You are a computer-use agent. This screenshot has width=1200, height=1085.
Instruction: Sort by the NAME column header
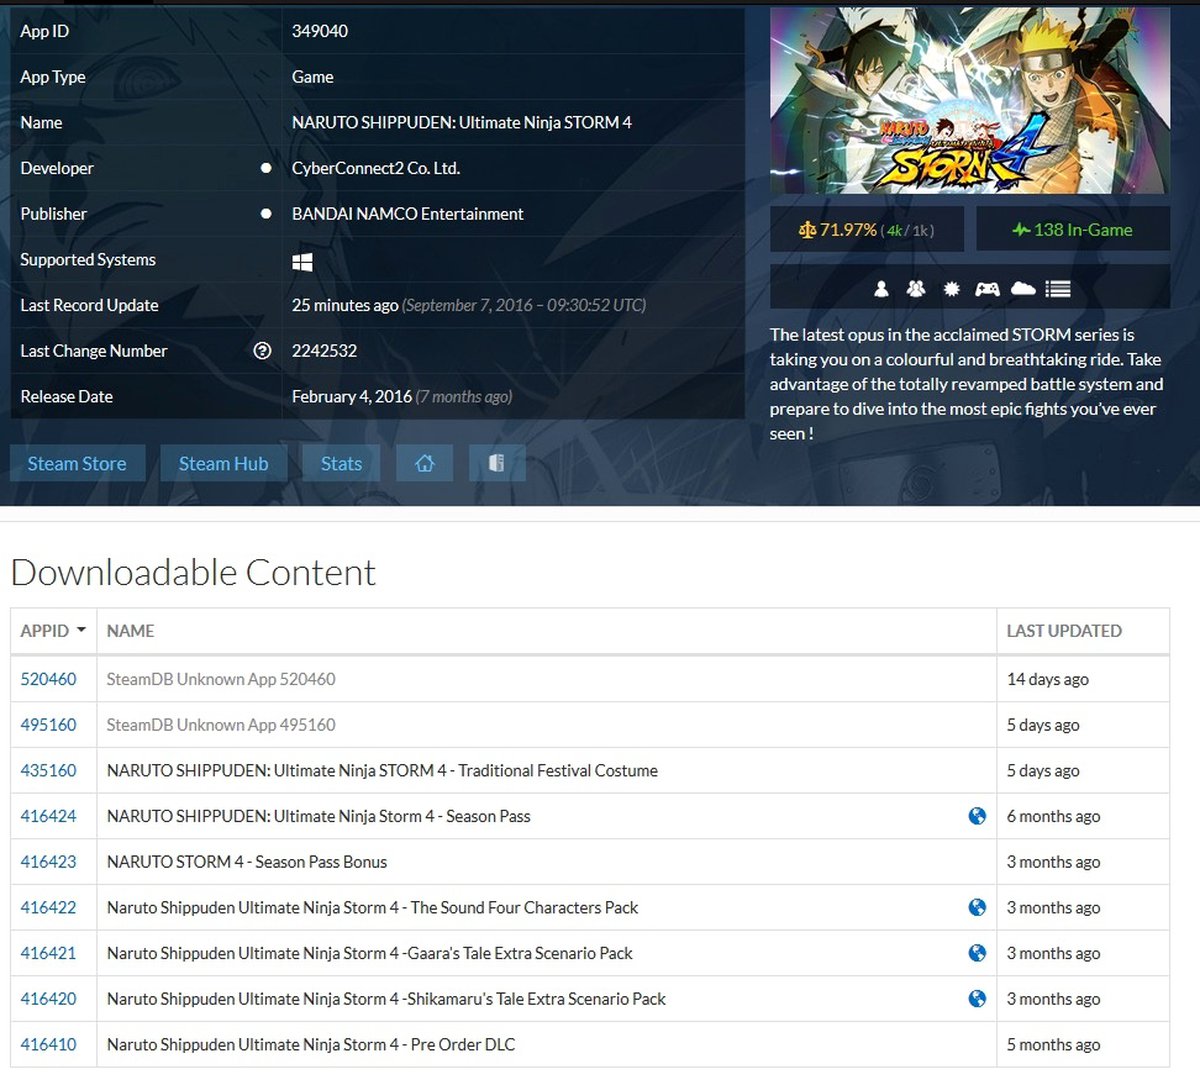coord(130,631)
